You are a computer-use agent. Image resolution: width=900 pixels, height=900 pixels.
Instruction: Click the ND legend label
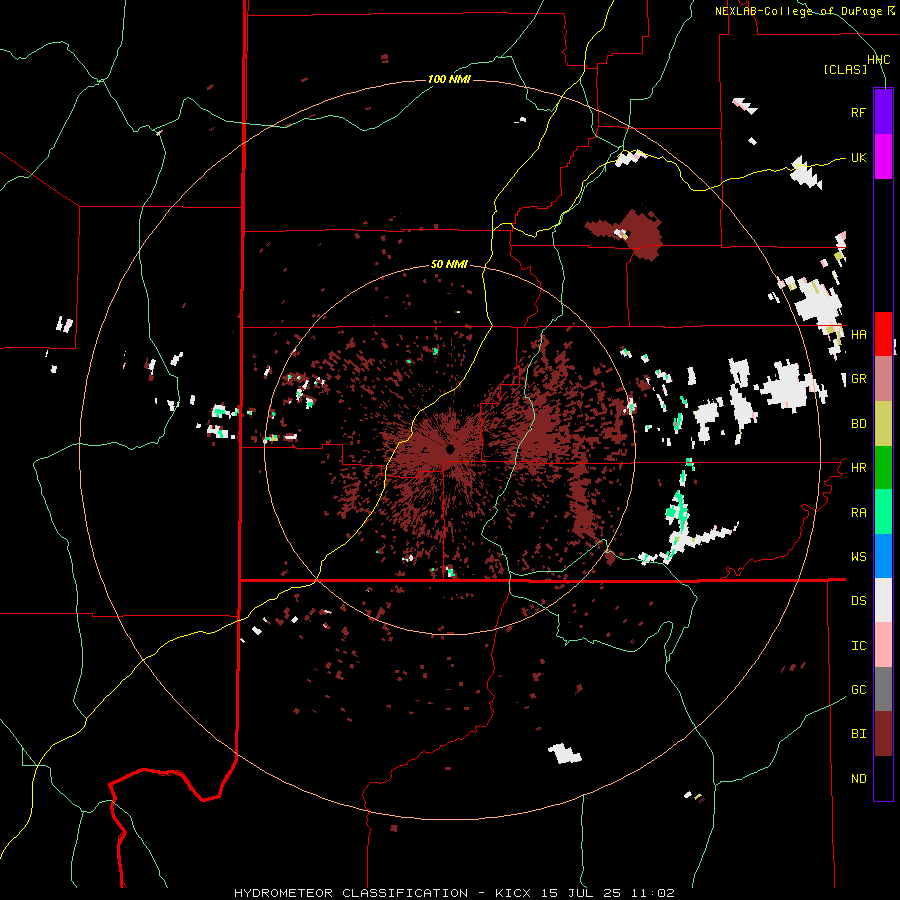[x=858, y=779]
